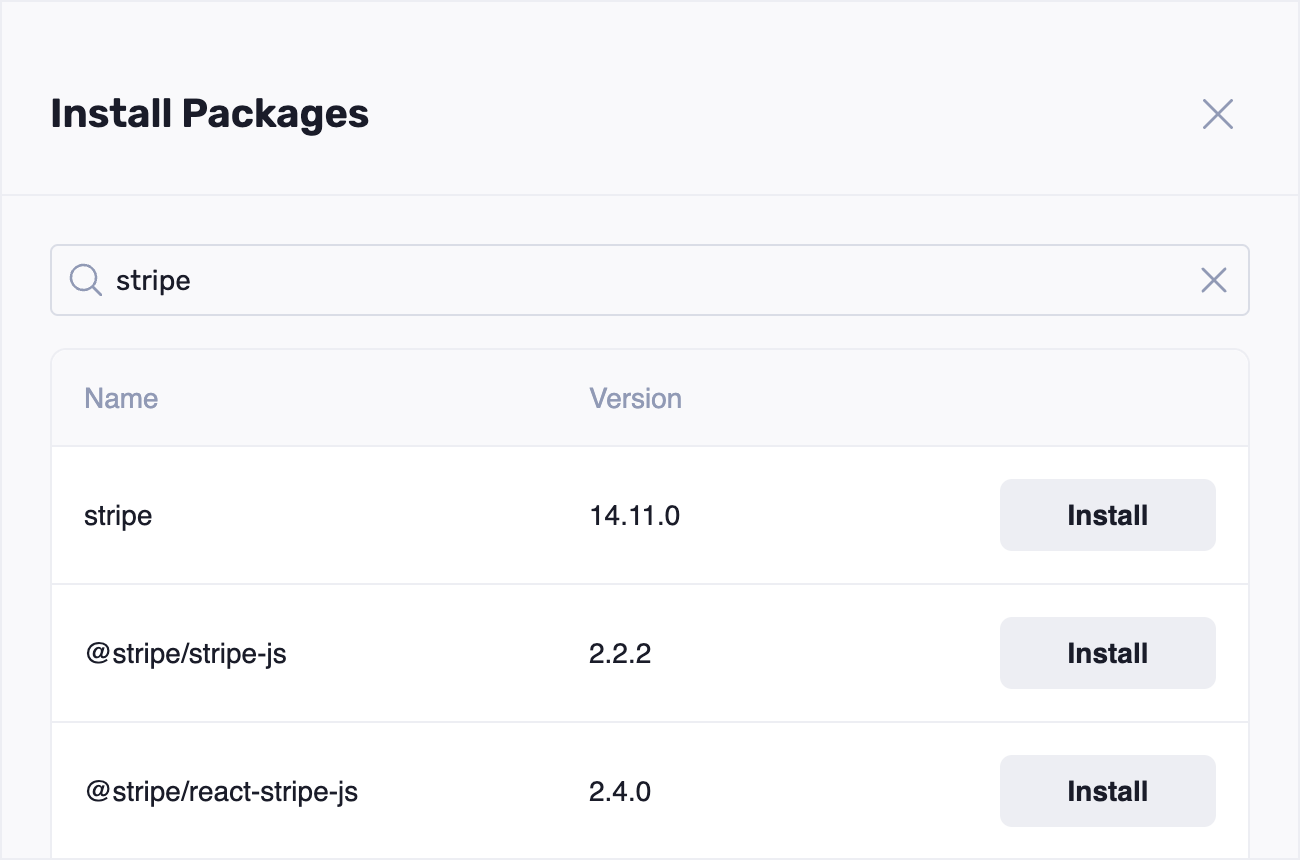The image size is (1300, 860).
Task: Install the stripe 14.11.0 package
Action: tap(1107, 515)
